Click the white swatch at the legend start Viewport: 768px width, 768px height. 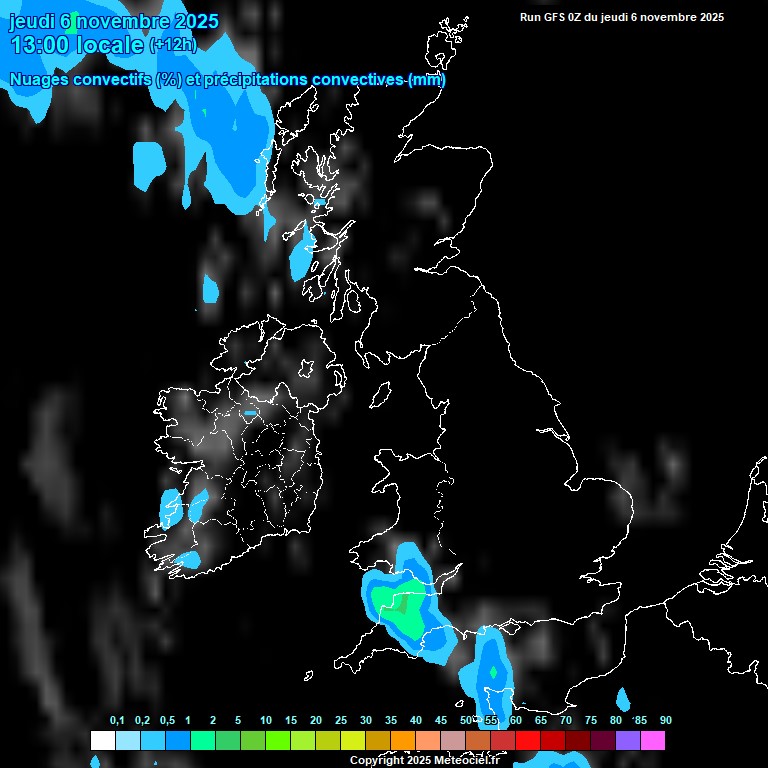102,740
